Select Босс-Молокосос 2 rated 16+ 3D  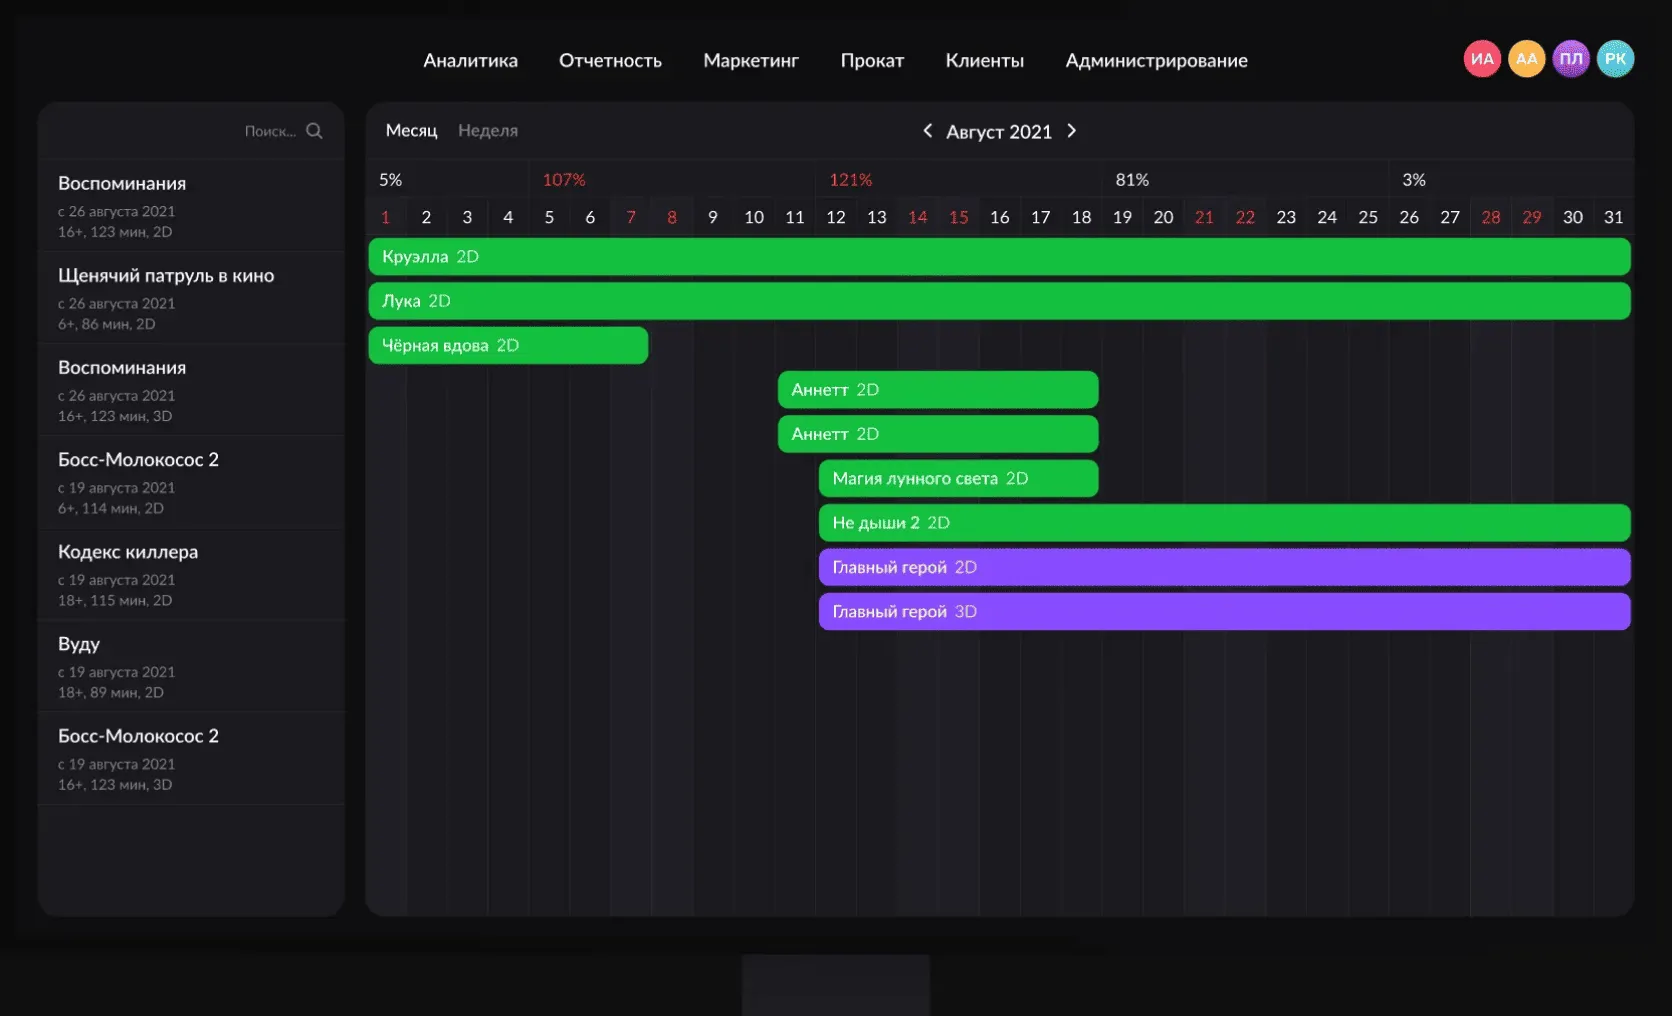[191, 758]
